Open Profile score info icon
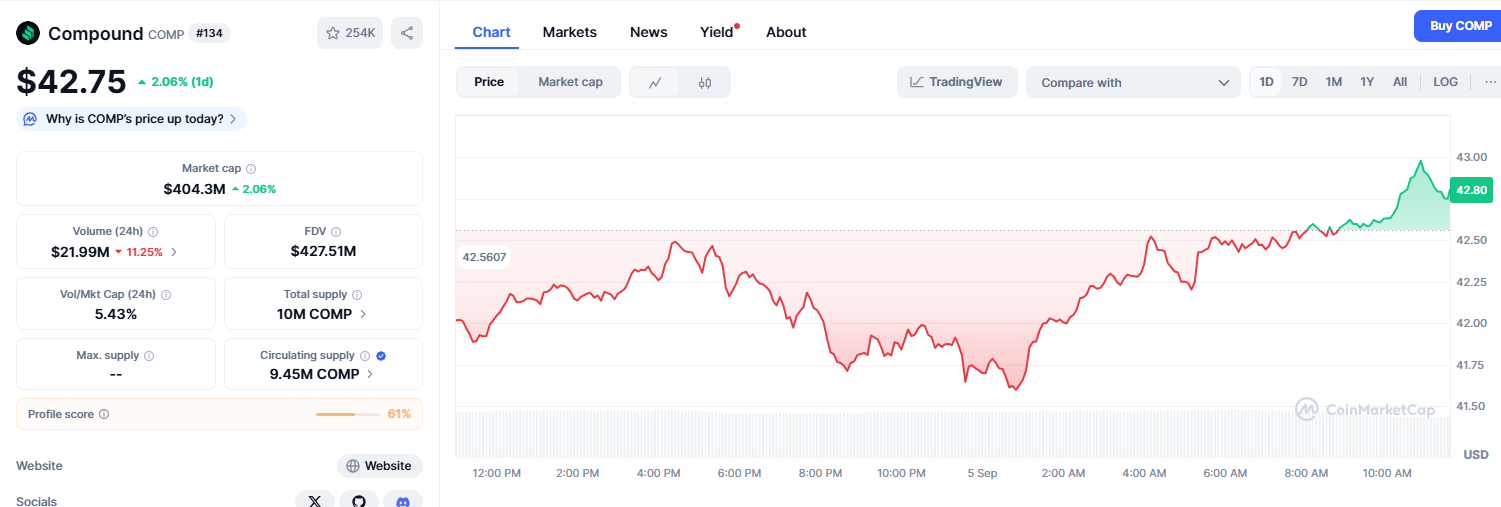Image resolution: width=1501 pixels, height=507 pixels. pyautogui.click(x=104, y=414)
